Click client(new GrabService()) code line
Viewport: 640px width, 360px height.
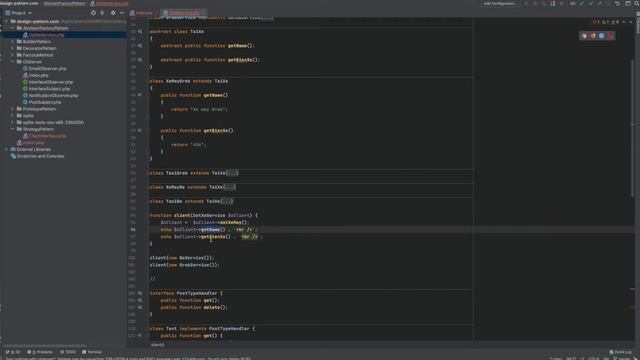click(184, 265)
